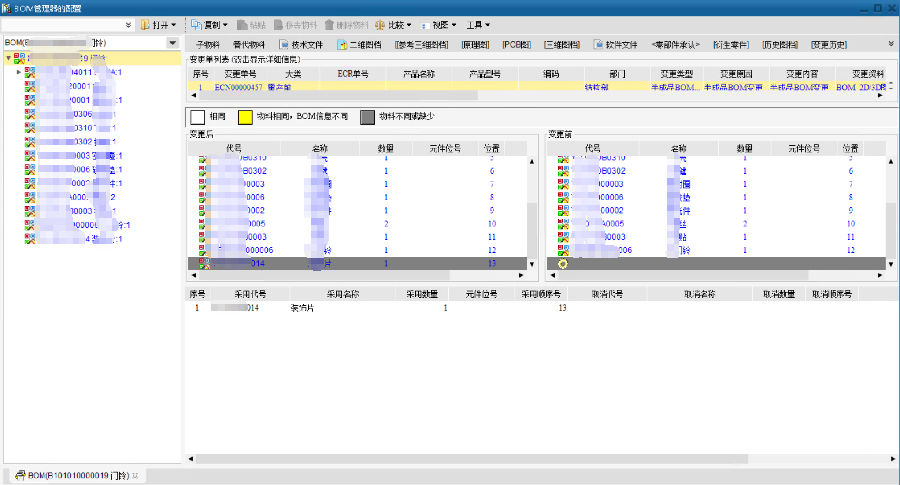Select the 0005 row with quantity 2 in 变更后
The height and width of the screenshot is (485, 900).
(x=357, y=223)
